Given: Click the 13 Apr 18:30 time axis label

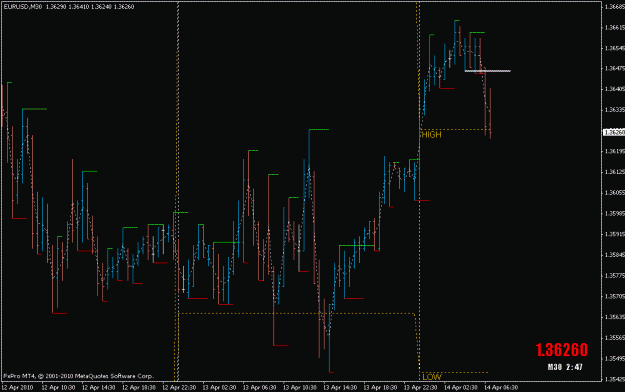Looking at the screenshot, I should tap(380, 388).
